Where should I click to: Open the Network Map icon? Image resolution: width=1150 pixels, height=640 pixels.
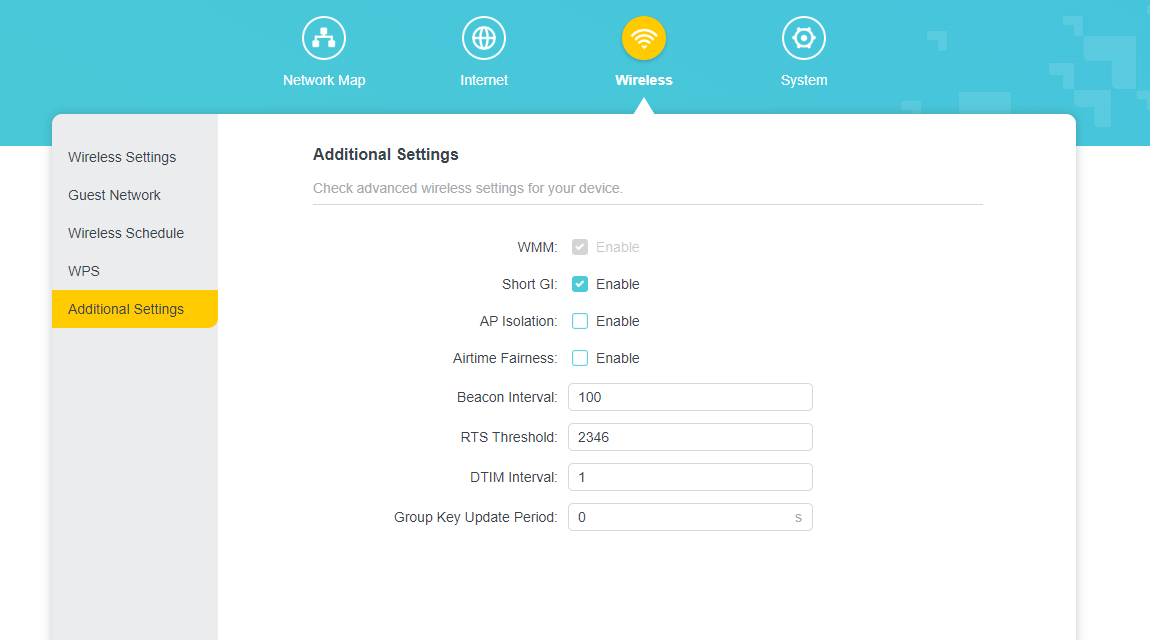click(324, 38)
